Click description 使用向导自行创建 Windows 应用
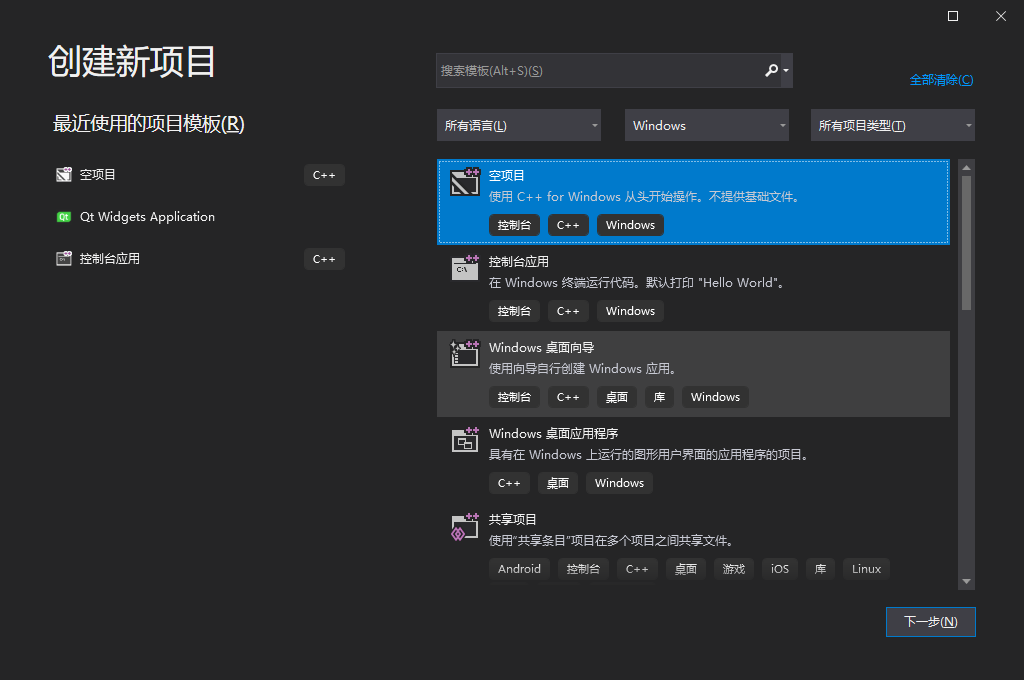This screenshot has height=680, width=1024. [582, 369]
